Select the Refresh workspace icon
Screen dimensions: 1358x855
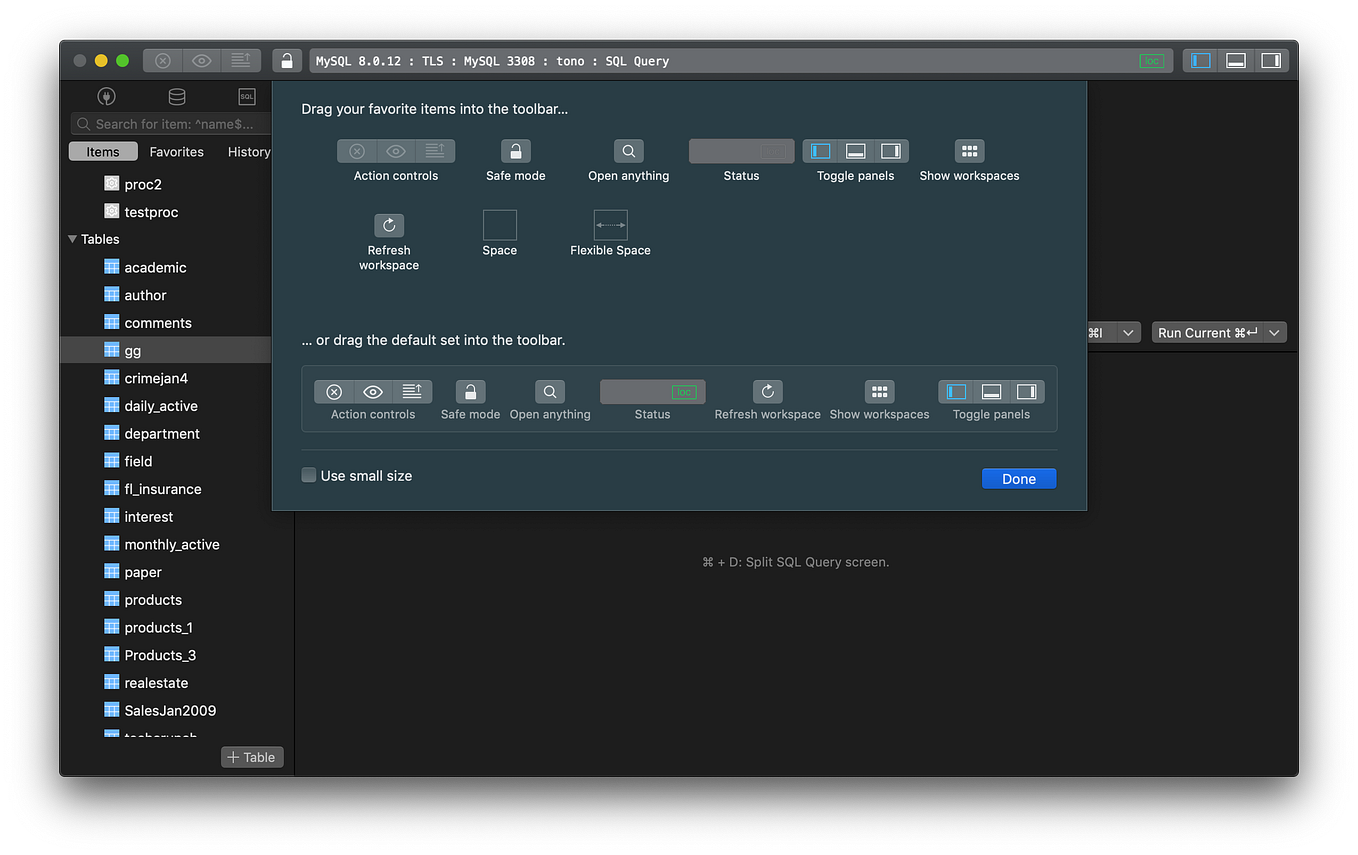point(388,225)
